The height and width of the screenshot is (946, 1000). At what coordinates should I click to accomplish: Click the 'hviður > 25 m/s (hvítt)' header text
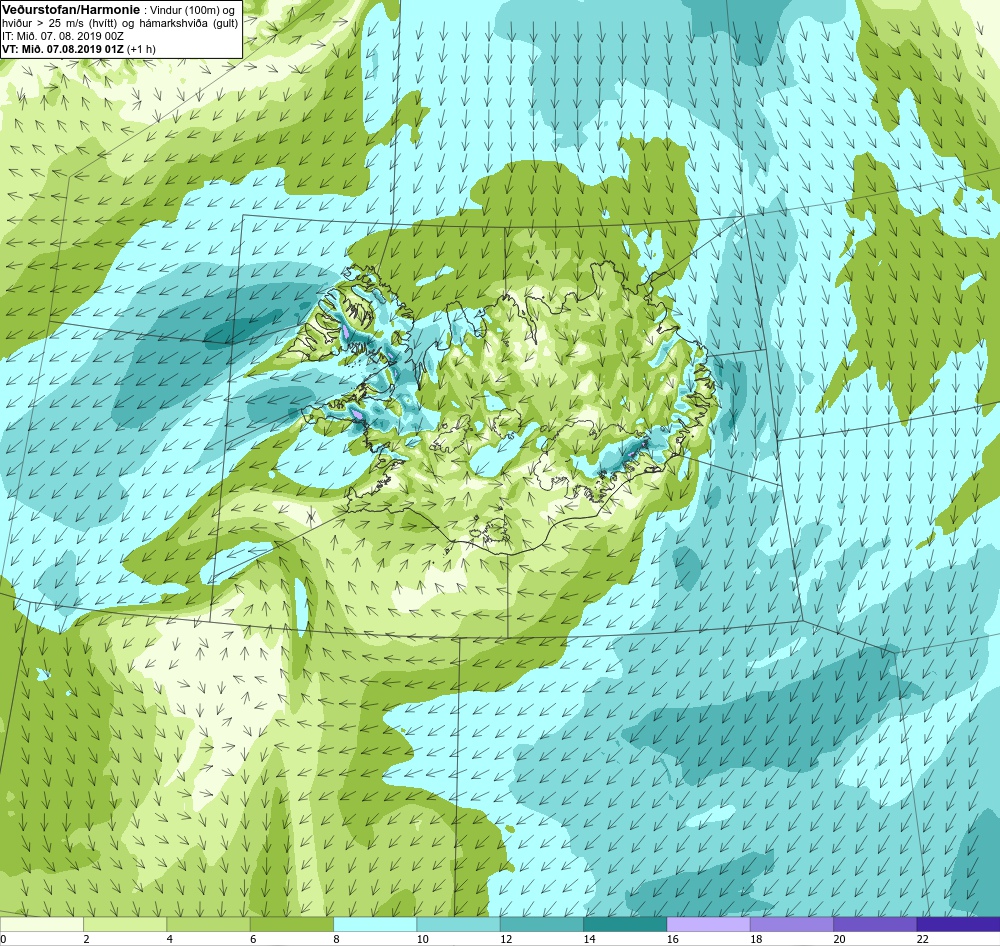click(x=59, y=24)
